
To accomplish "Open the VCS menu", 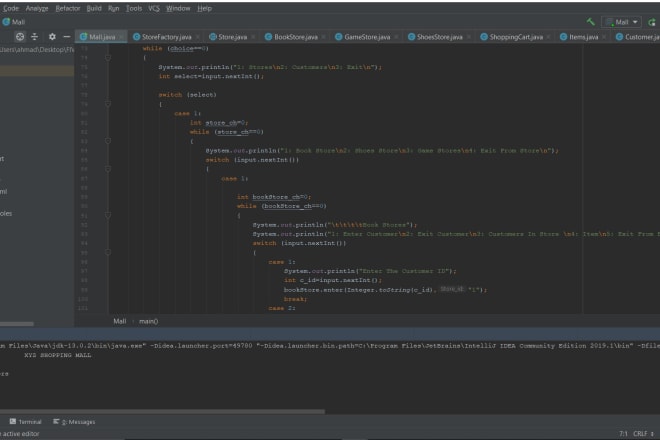I will (x=154, y=8).
